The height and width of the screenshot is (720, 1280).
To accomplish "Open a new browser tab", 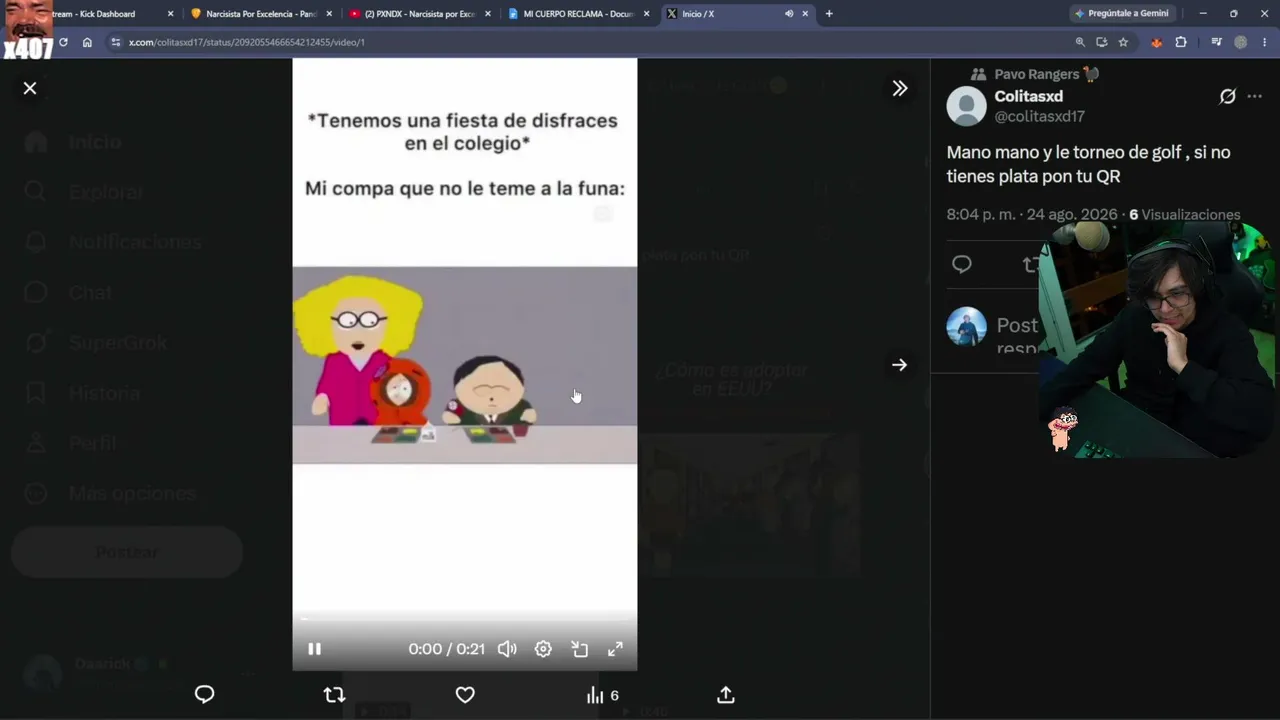I will point(829,14).
